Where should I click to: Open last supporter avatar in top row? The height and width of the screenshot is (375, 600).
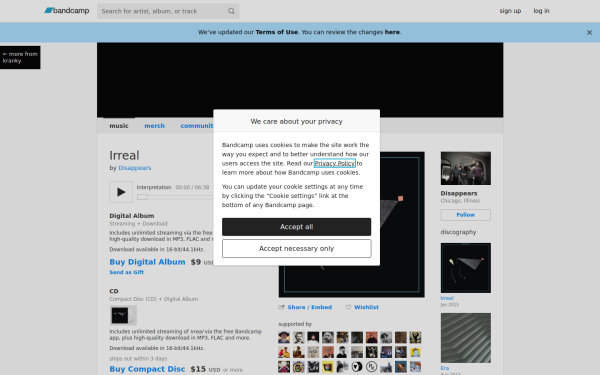pyautogui.click(x=415, y=338)
